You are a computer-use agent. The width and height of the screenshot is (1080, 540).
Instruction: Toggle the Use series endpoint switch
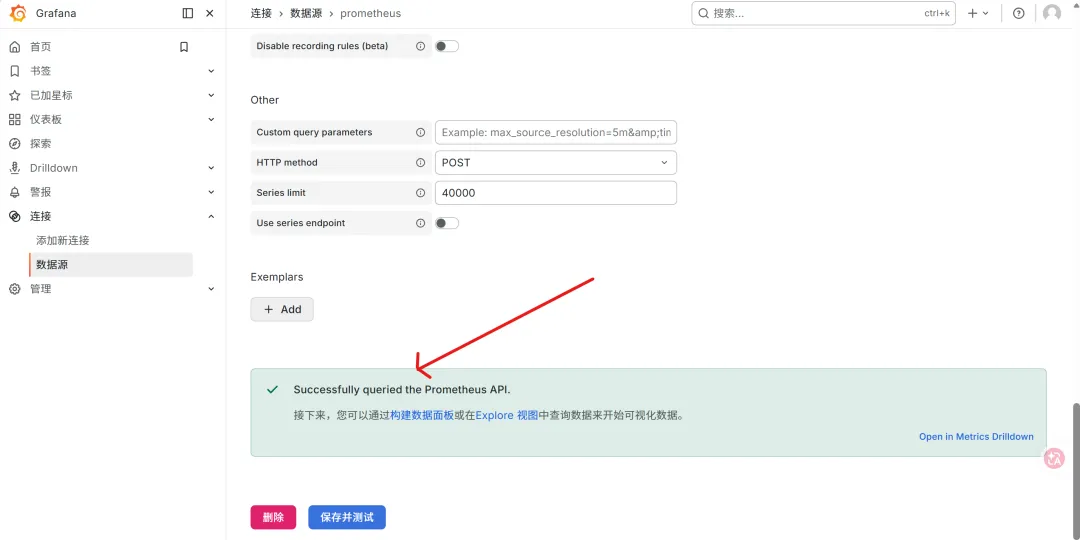447,223
